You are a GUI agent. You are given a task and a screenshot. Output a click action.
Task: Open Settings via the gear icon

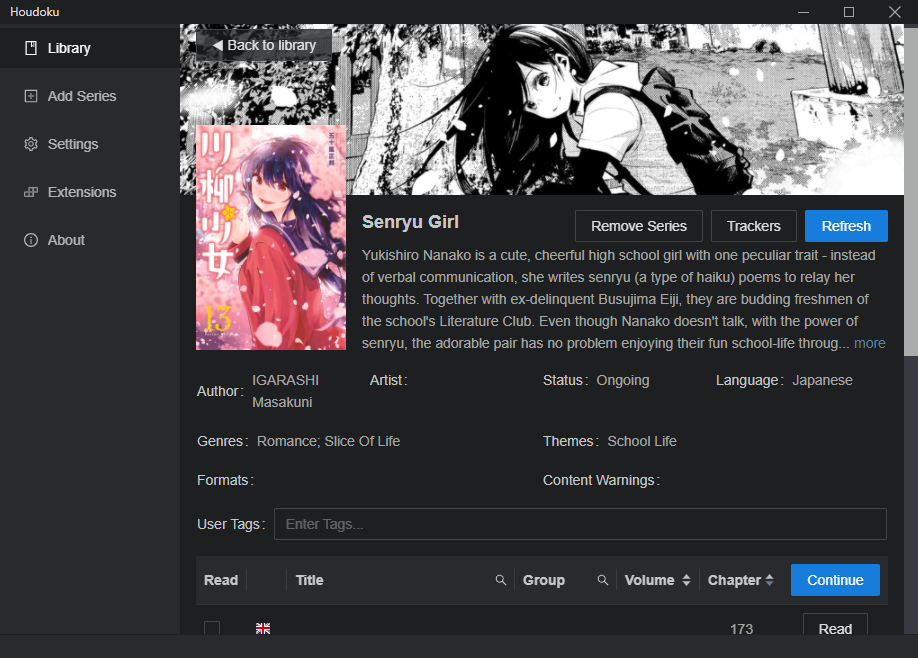[x=31, y=144]
